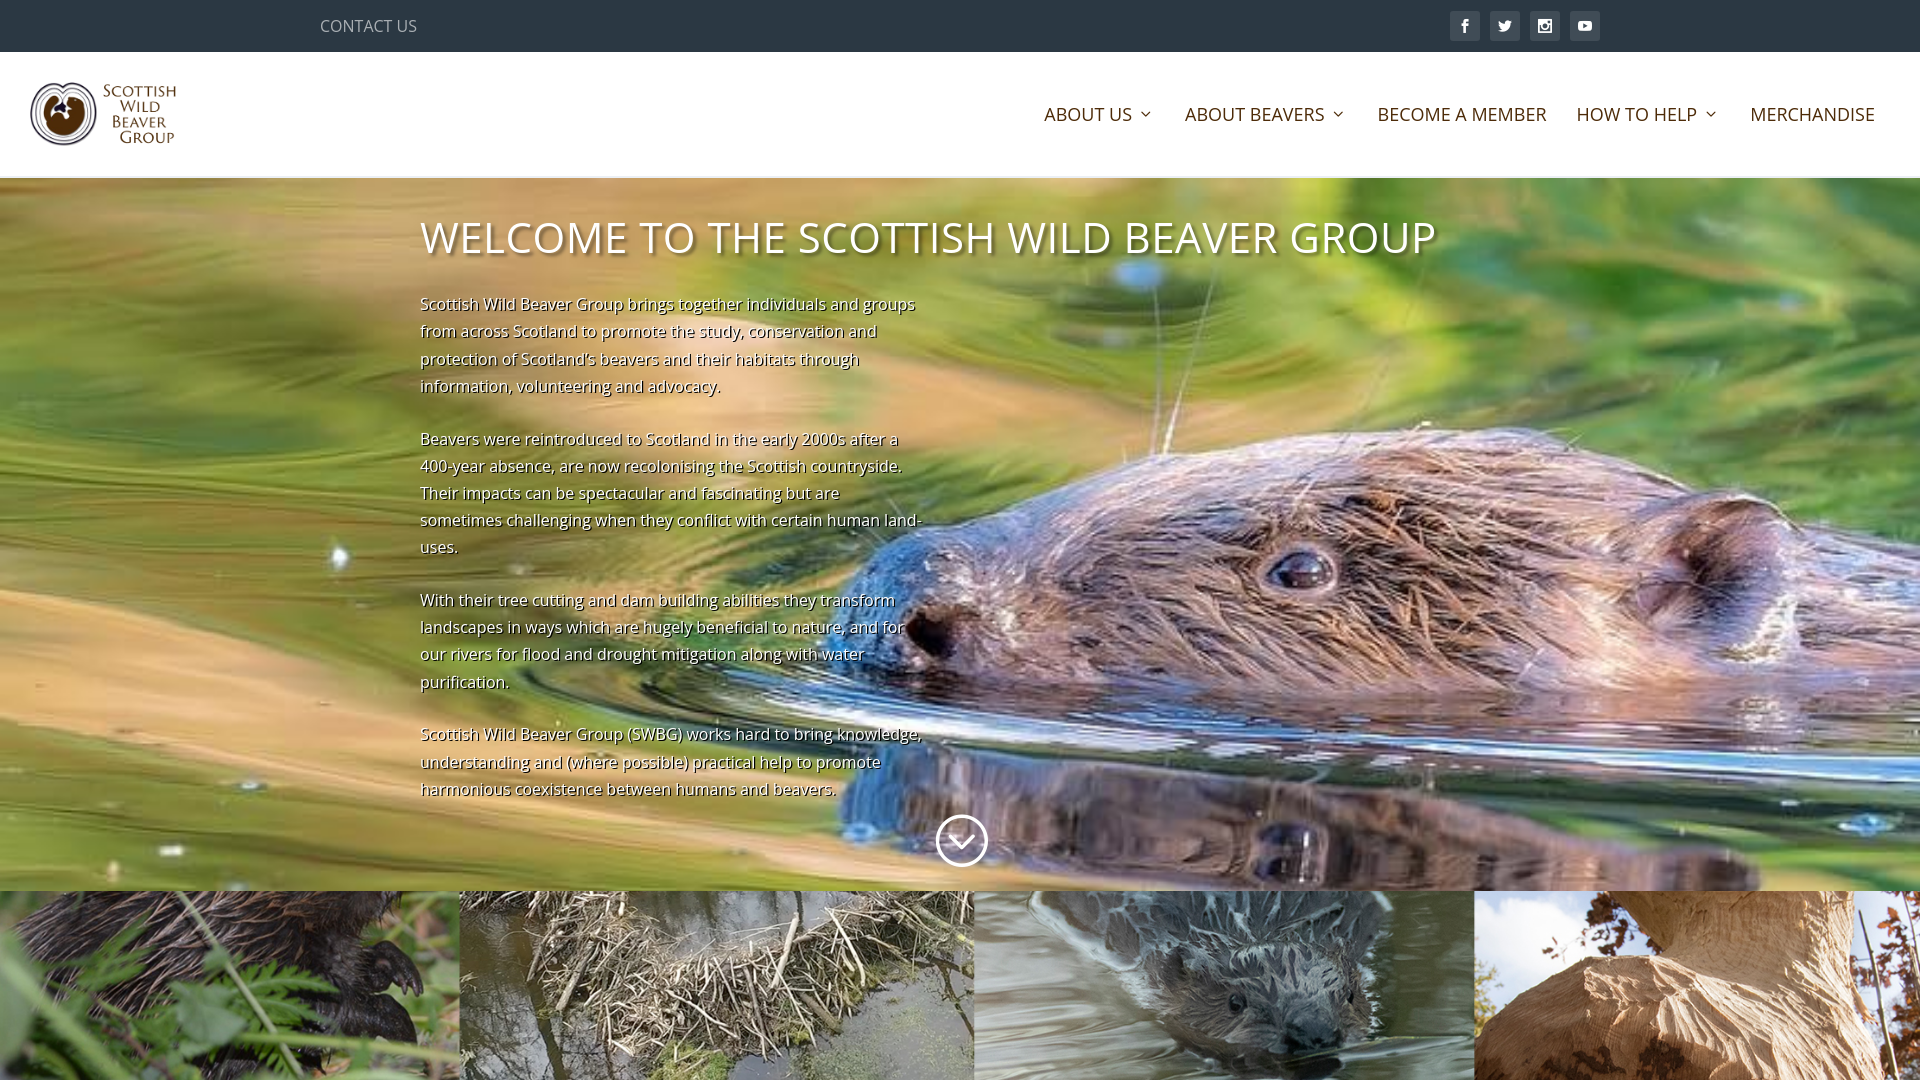This screenshot has height=1080, width=1920.
Task: Open thumbnail of gnawed tree trunk
Action: 1697,985
